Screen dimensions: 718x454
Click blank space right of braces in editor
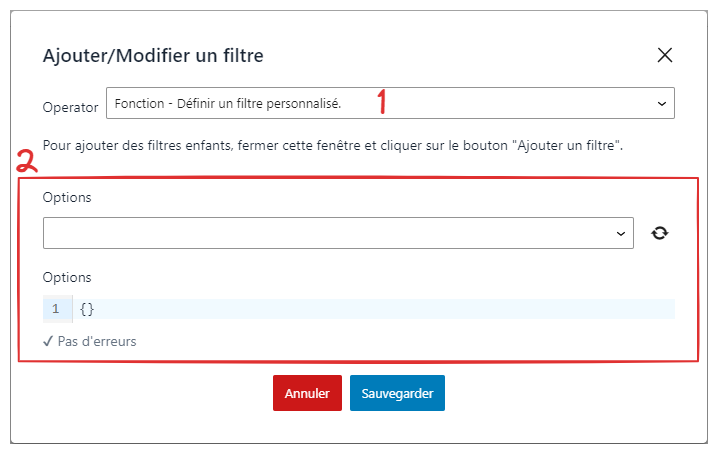click(385, 309)
